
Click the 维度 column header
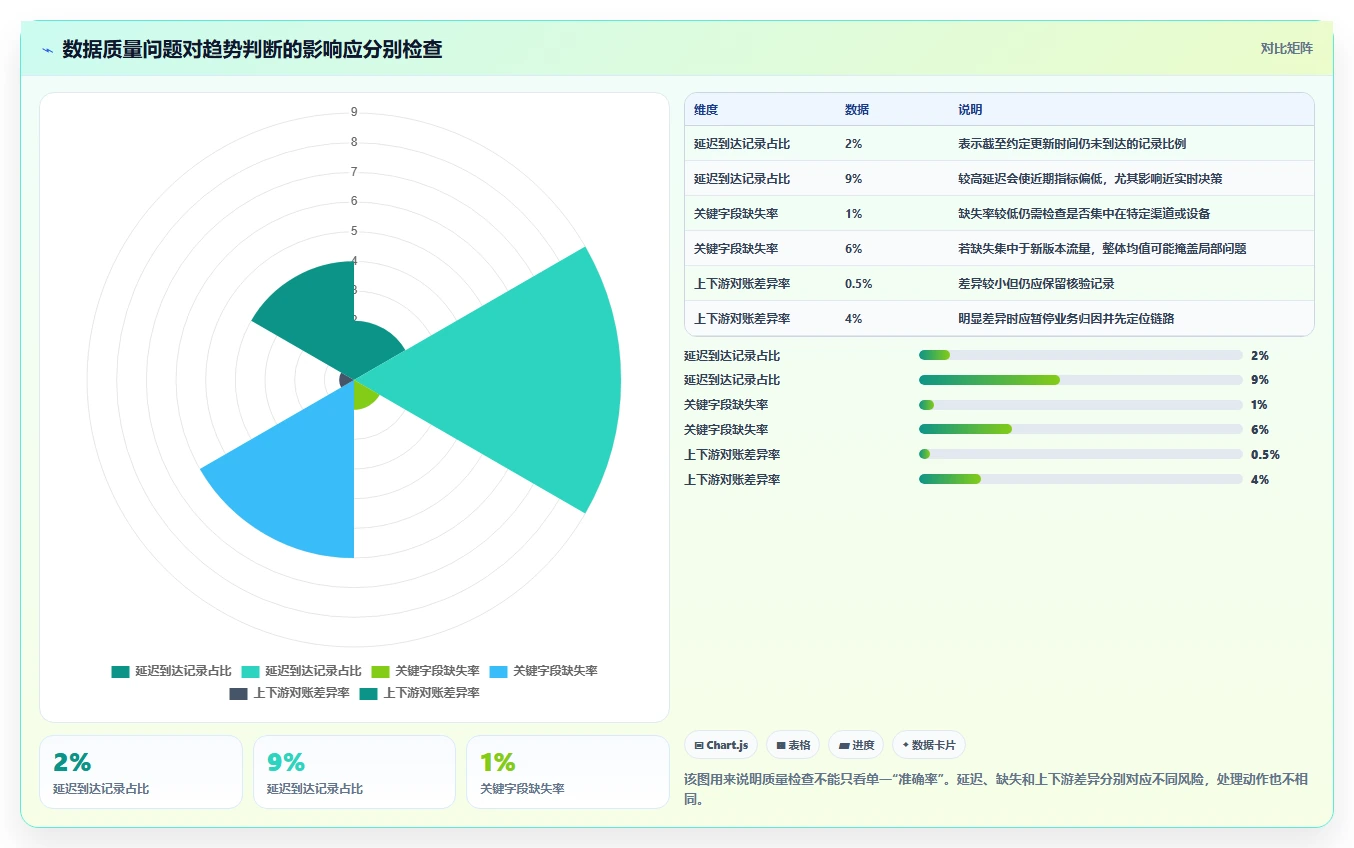tap(706, 110)
